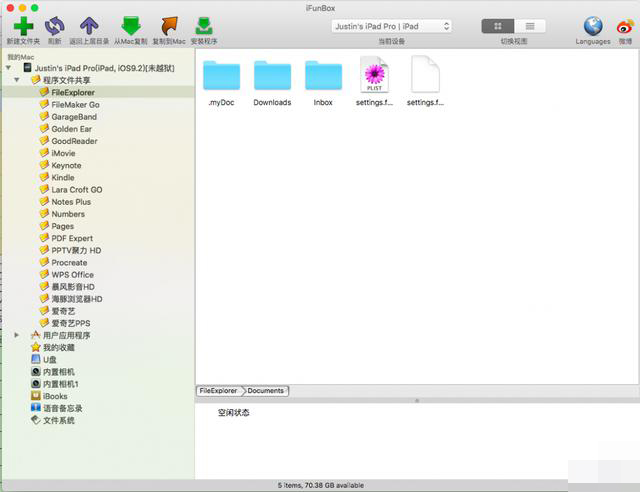
Task: Switch to icon grid view
Action: [497, 26]
